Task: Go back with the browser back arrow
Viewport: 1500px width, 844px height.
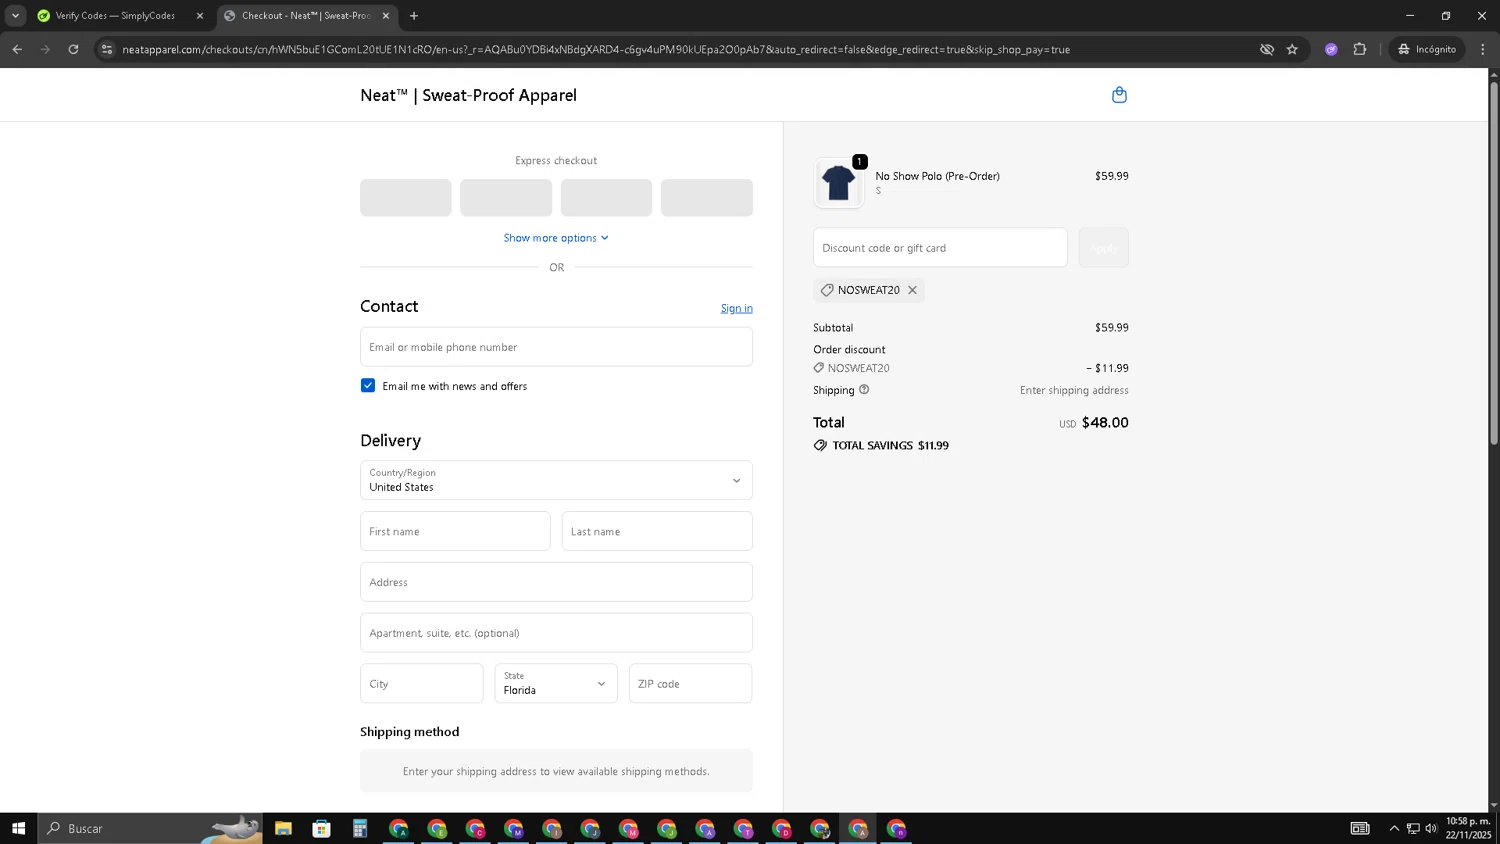Action: point(17,49)
